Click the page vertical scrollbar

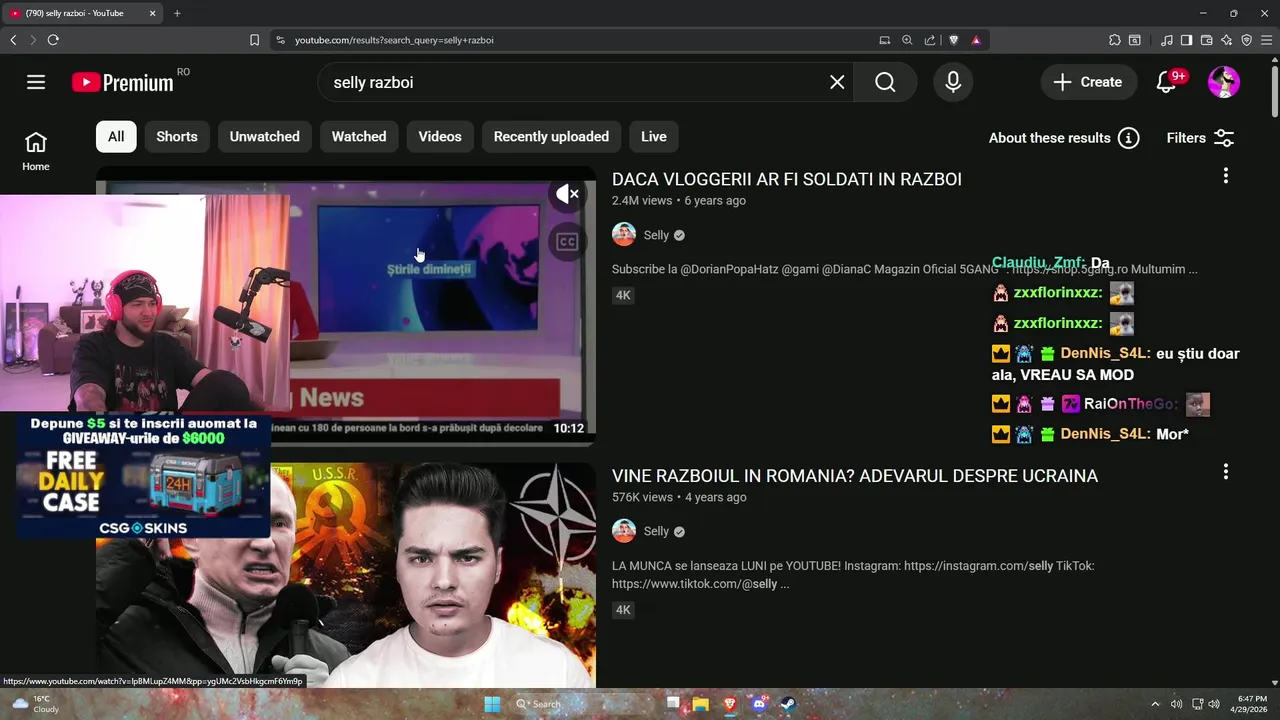coord(1274,92)
